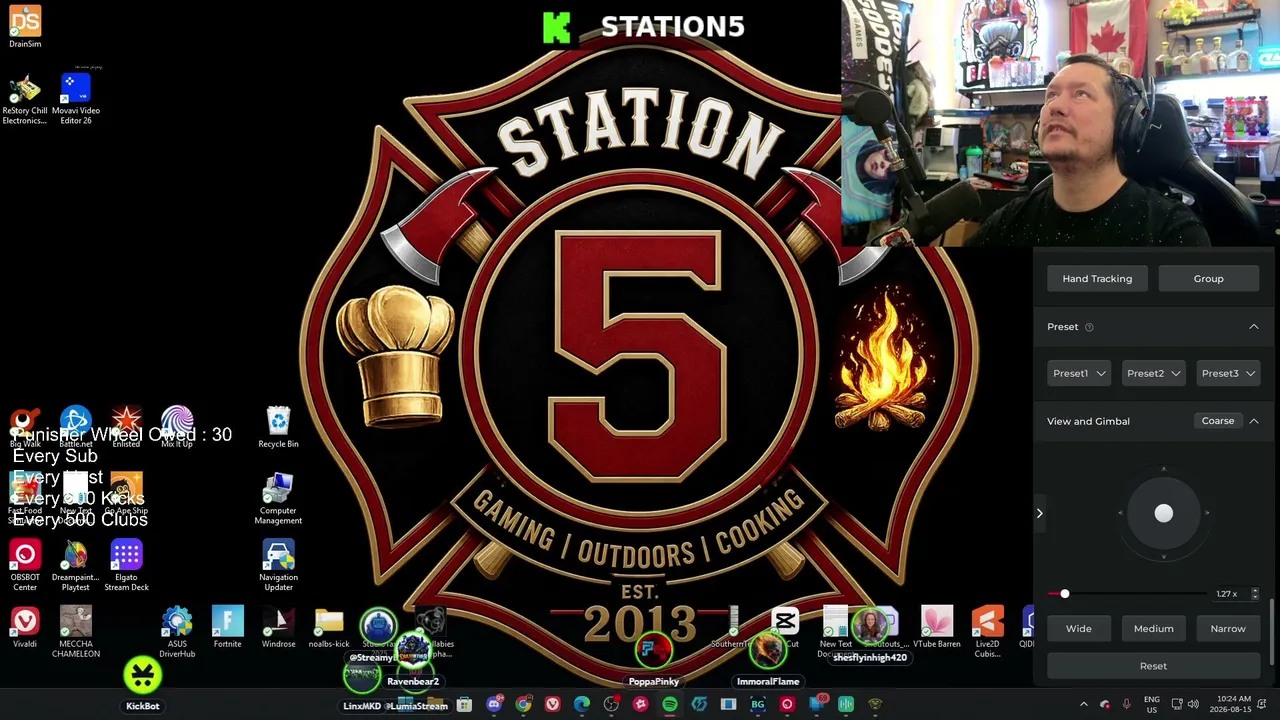Tilt gimbal down with the bottom arrow
Viewport: 1280px width, 720px height.
tap(1163, 556)
